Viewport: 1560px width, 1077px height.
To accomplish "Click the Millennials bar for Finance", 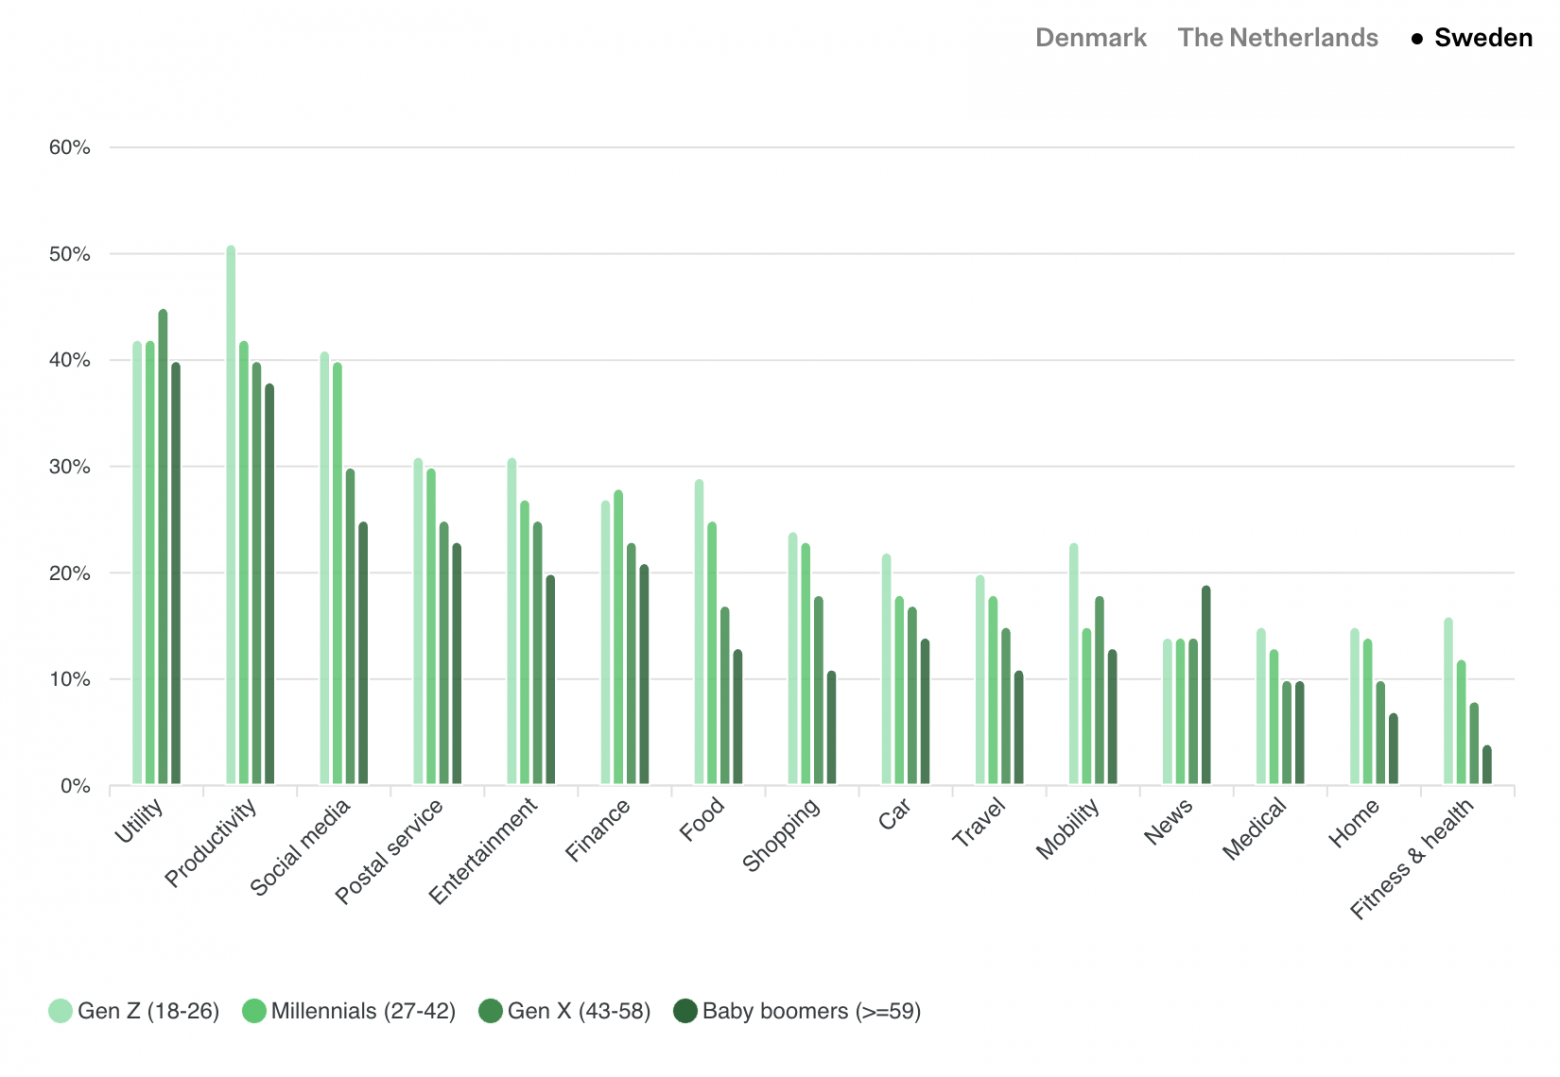I will 618,637.
